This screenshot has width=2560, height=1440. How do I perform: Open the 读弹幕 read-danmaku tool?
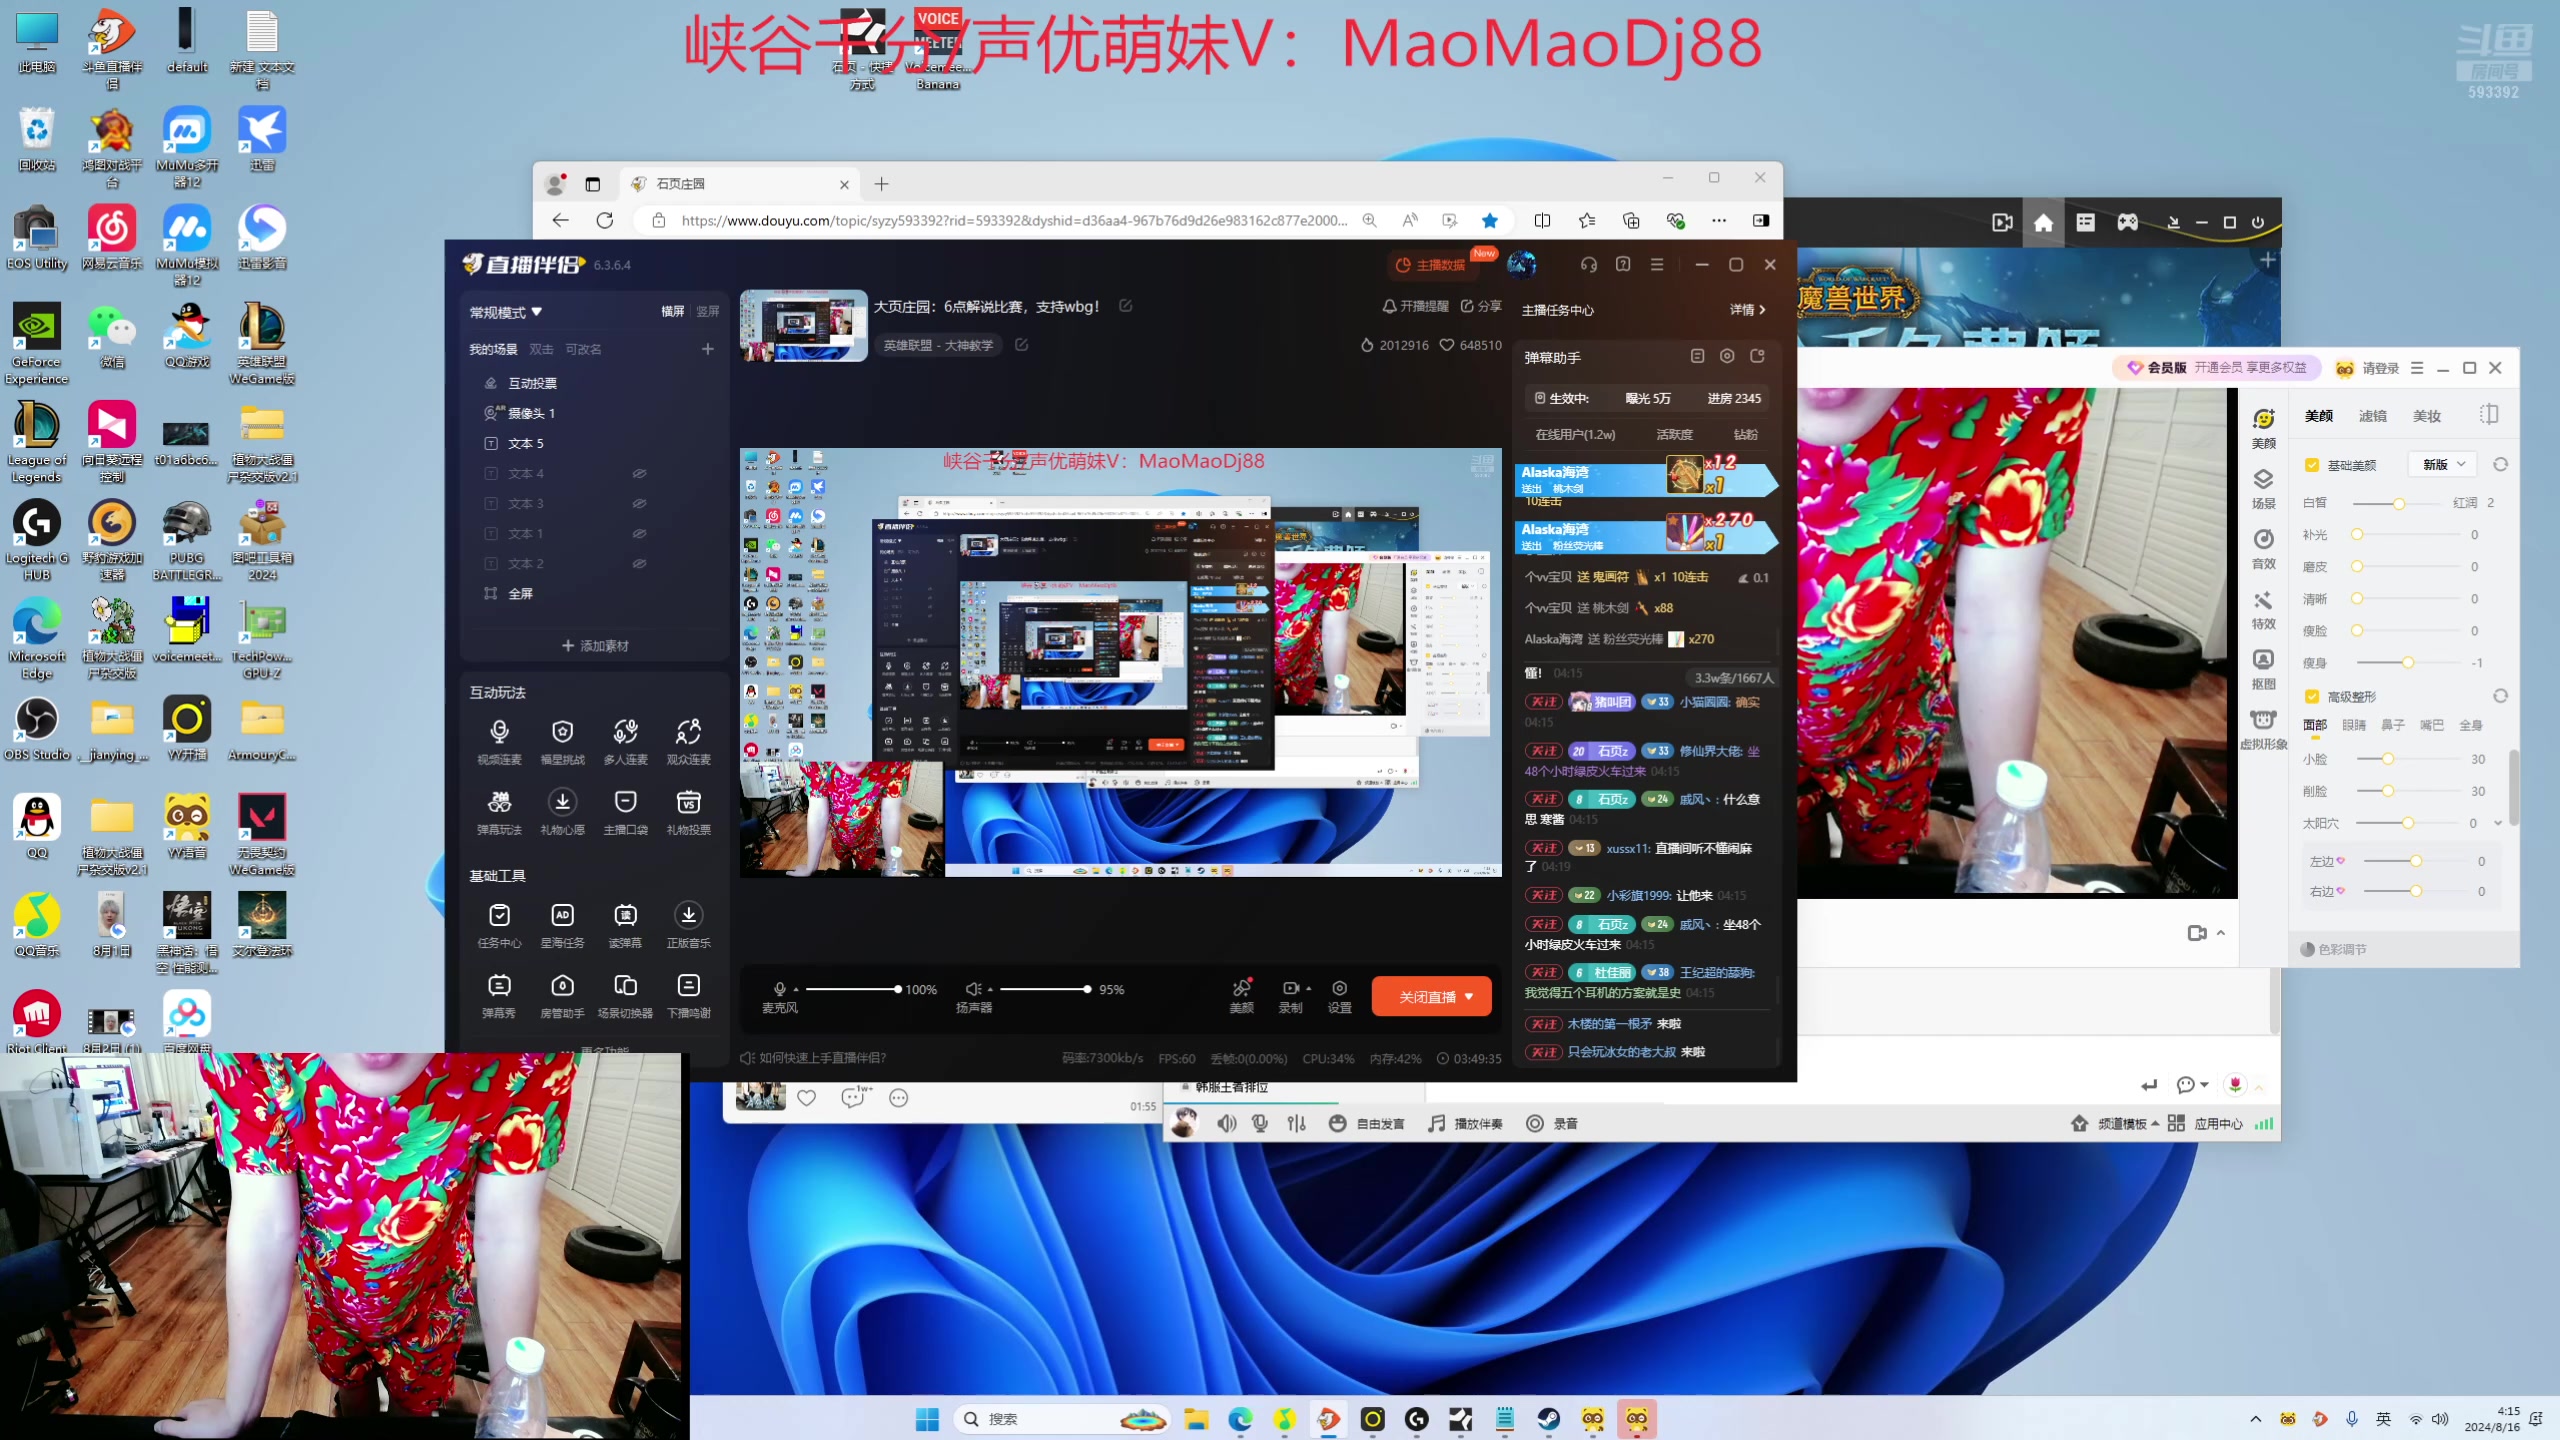[625, 926]
